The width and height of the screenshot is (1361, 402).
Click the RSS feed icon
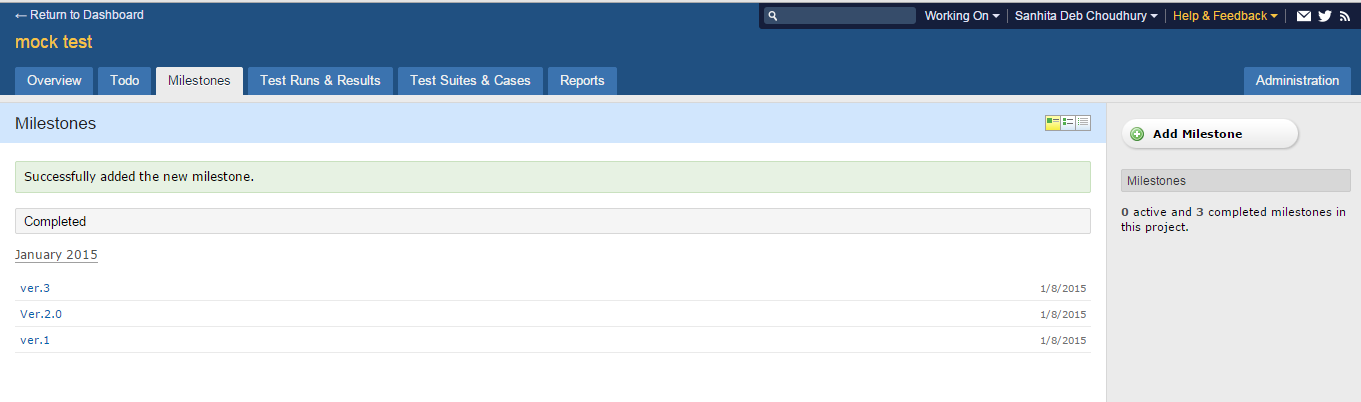[x=1345, y=16]
